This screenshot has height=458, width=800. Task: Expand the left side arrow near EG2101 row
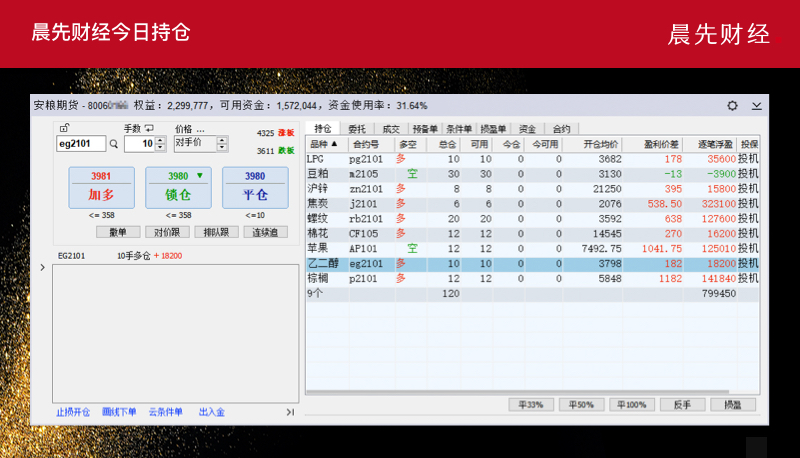42,268
